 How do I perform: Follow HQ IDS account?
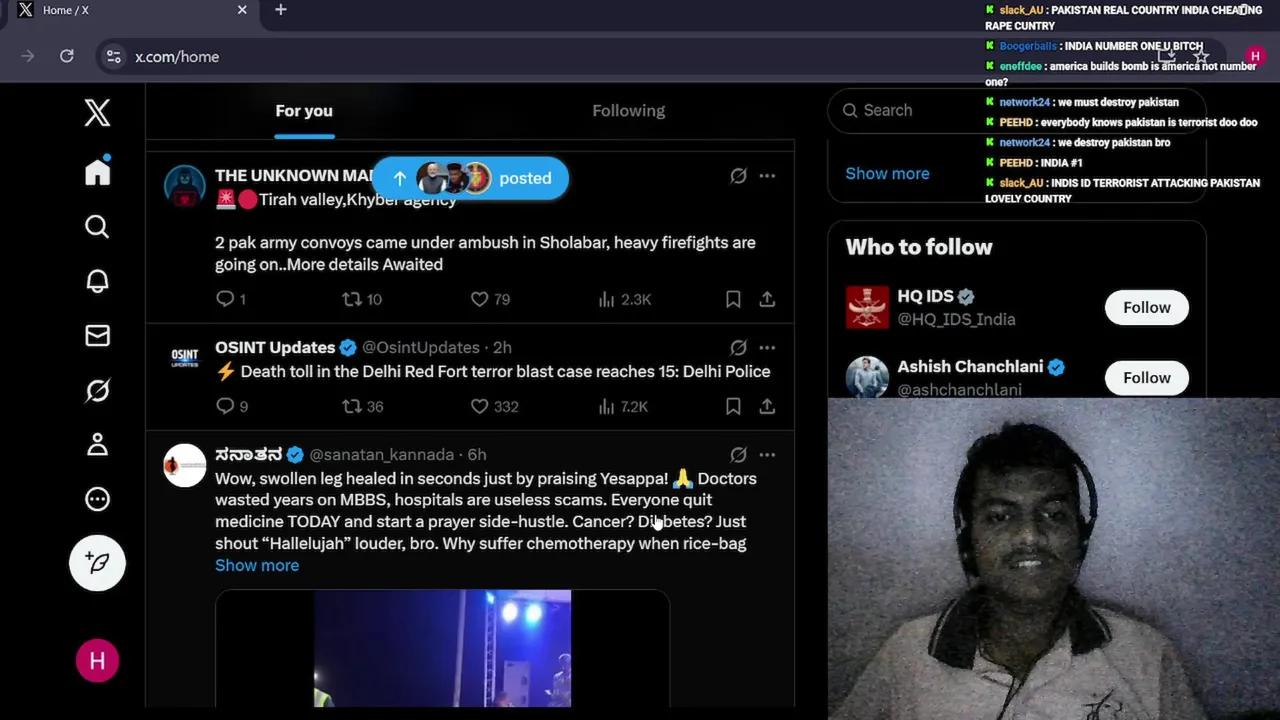[1146, 308]
